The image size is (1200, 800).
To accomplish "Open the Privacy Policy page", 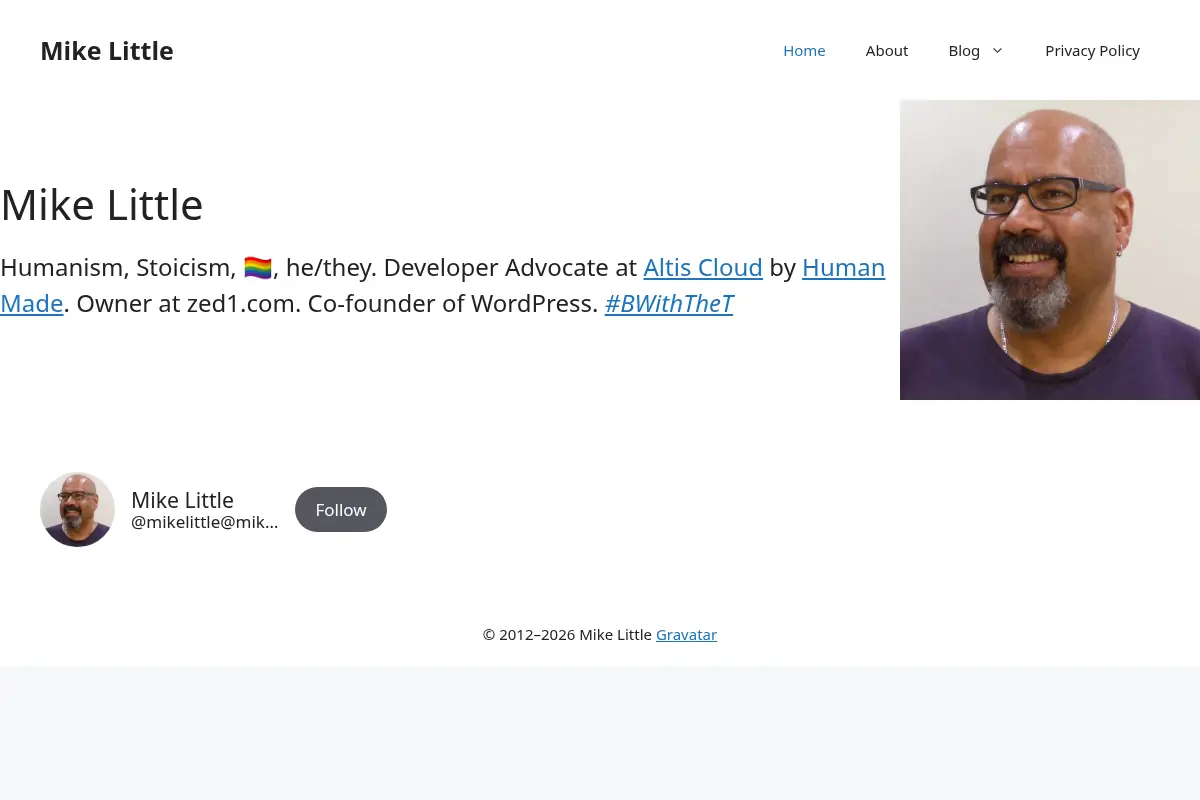I will (1092, 50).
